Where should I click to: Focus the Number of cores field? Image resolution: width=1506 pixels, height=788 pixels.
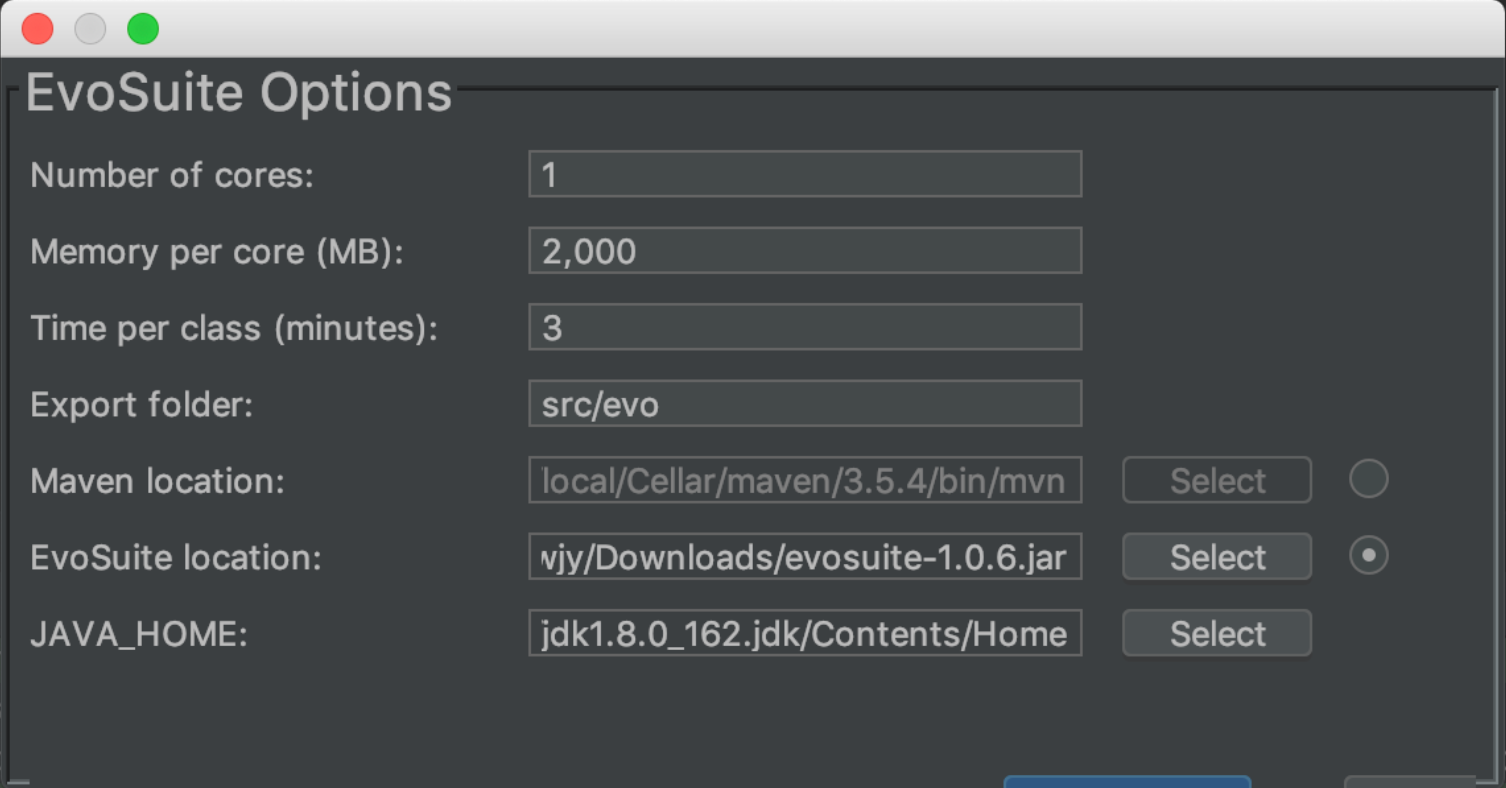805,174
